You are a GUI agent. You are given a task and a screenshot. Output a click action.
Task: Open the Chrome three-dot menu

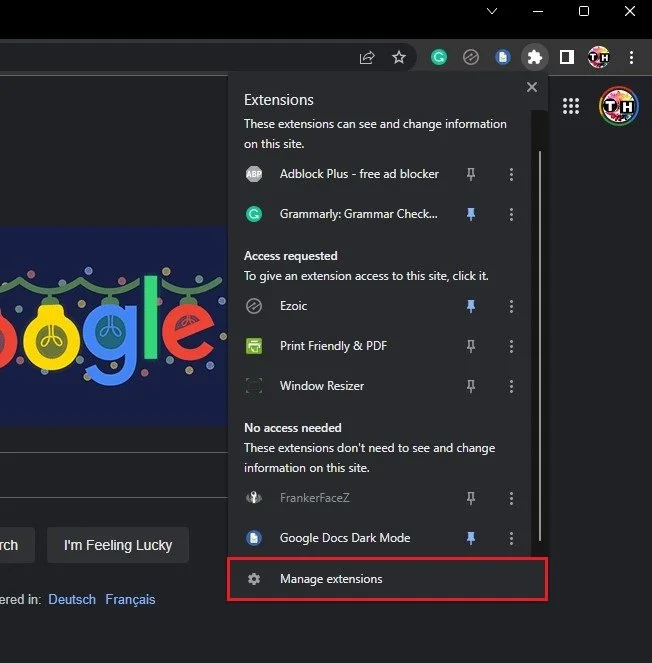[x=631, y=57]
